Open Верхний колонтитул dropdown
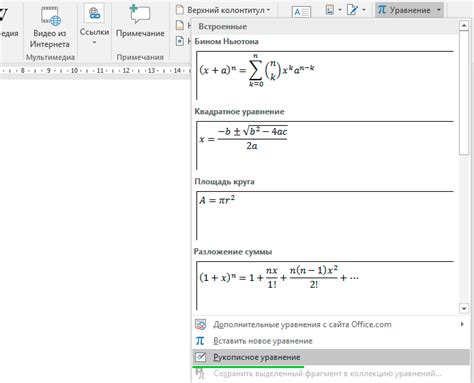Image resolution: width=474 pixels, height=383 pixels. (x=222, y=10)
